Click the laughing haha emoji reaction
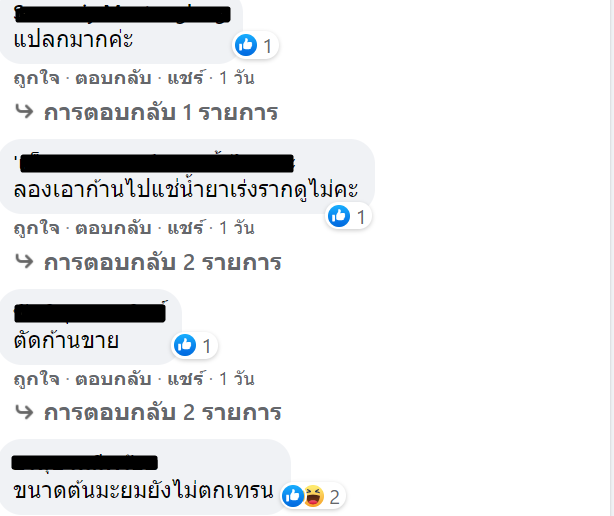This screenshot has width=614, height=516. [314, 496]
